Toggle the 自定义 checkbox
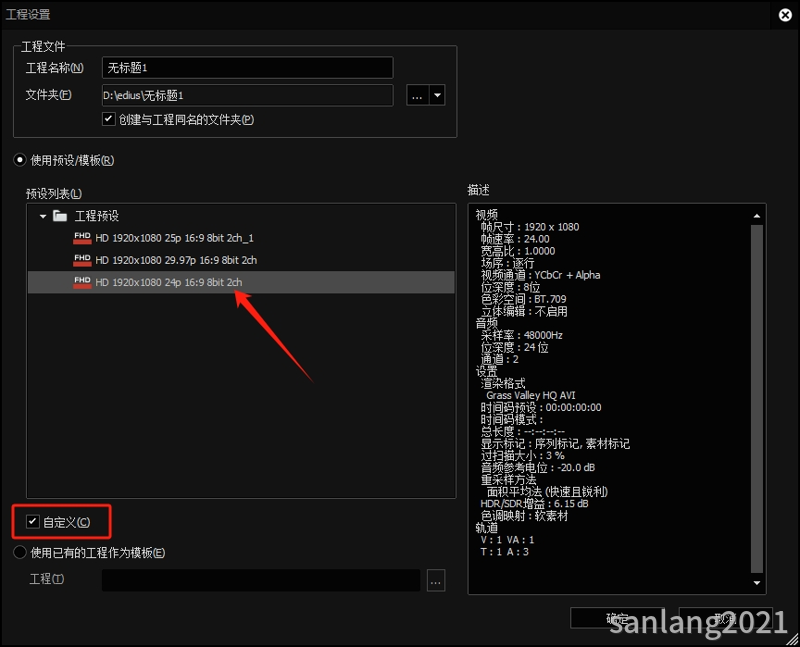The width and height of the screenshot is (800, 647). (33, 521)
